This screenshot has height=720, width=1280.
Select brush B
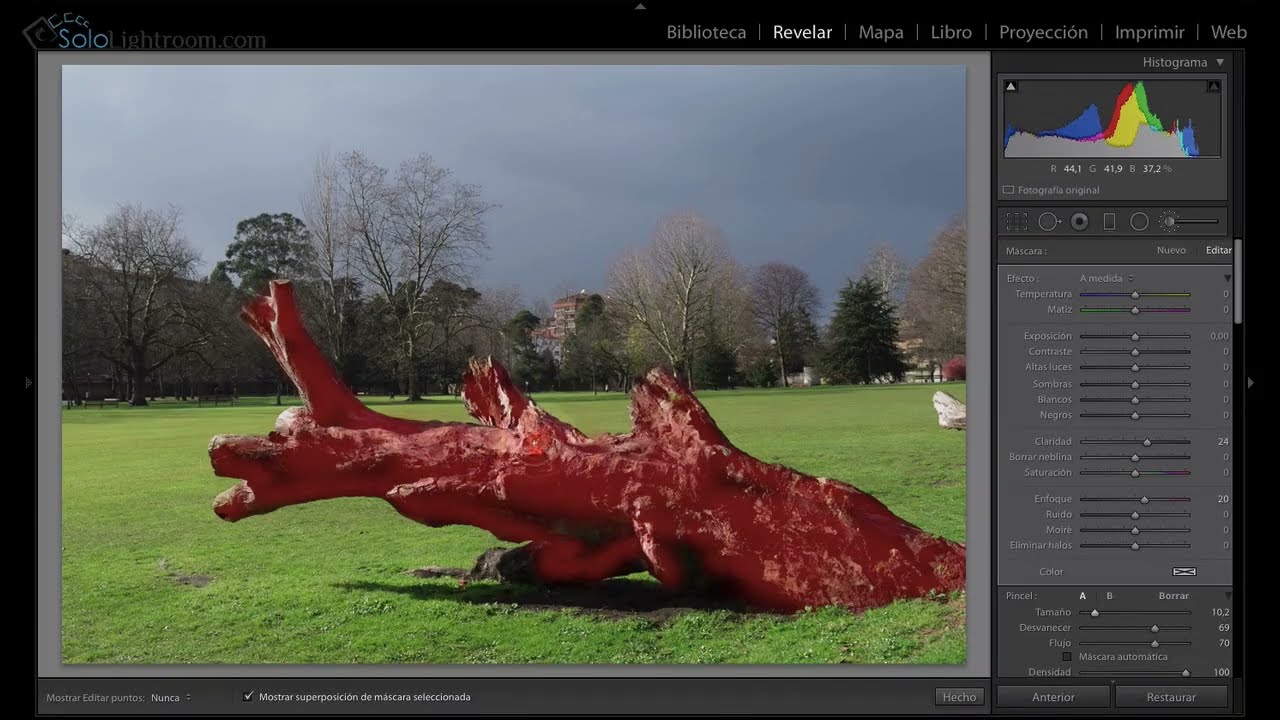click(x=1109, y=596)
